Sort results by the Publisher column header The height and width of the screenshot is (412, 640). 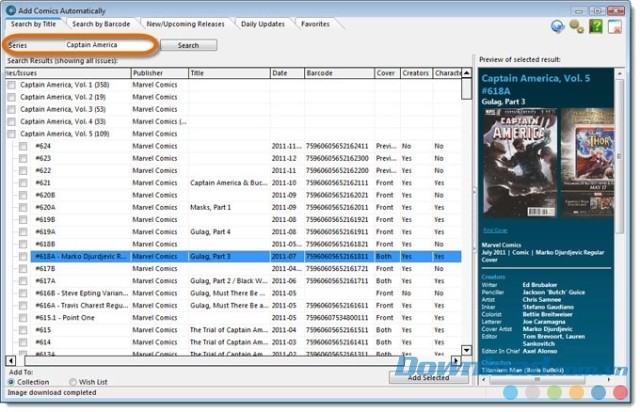coord(158,73)
